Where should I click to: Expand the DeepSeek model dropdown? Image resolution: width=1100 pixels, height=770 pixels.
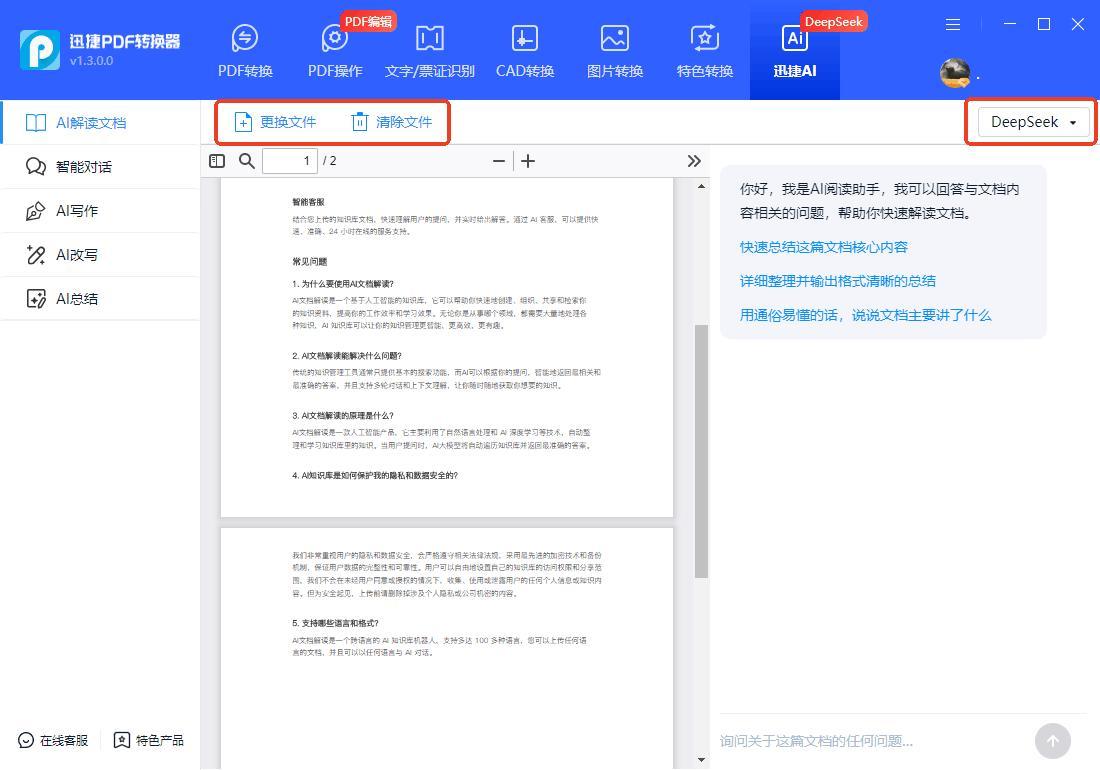coord(1033,122)
